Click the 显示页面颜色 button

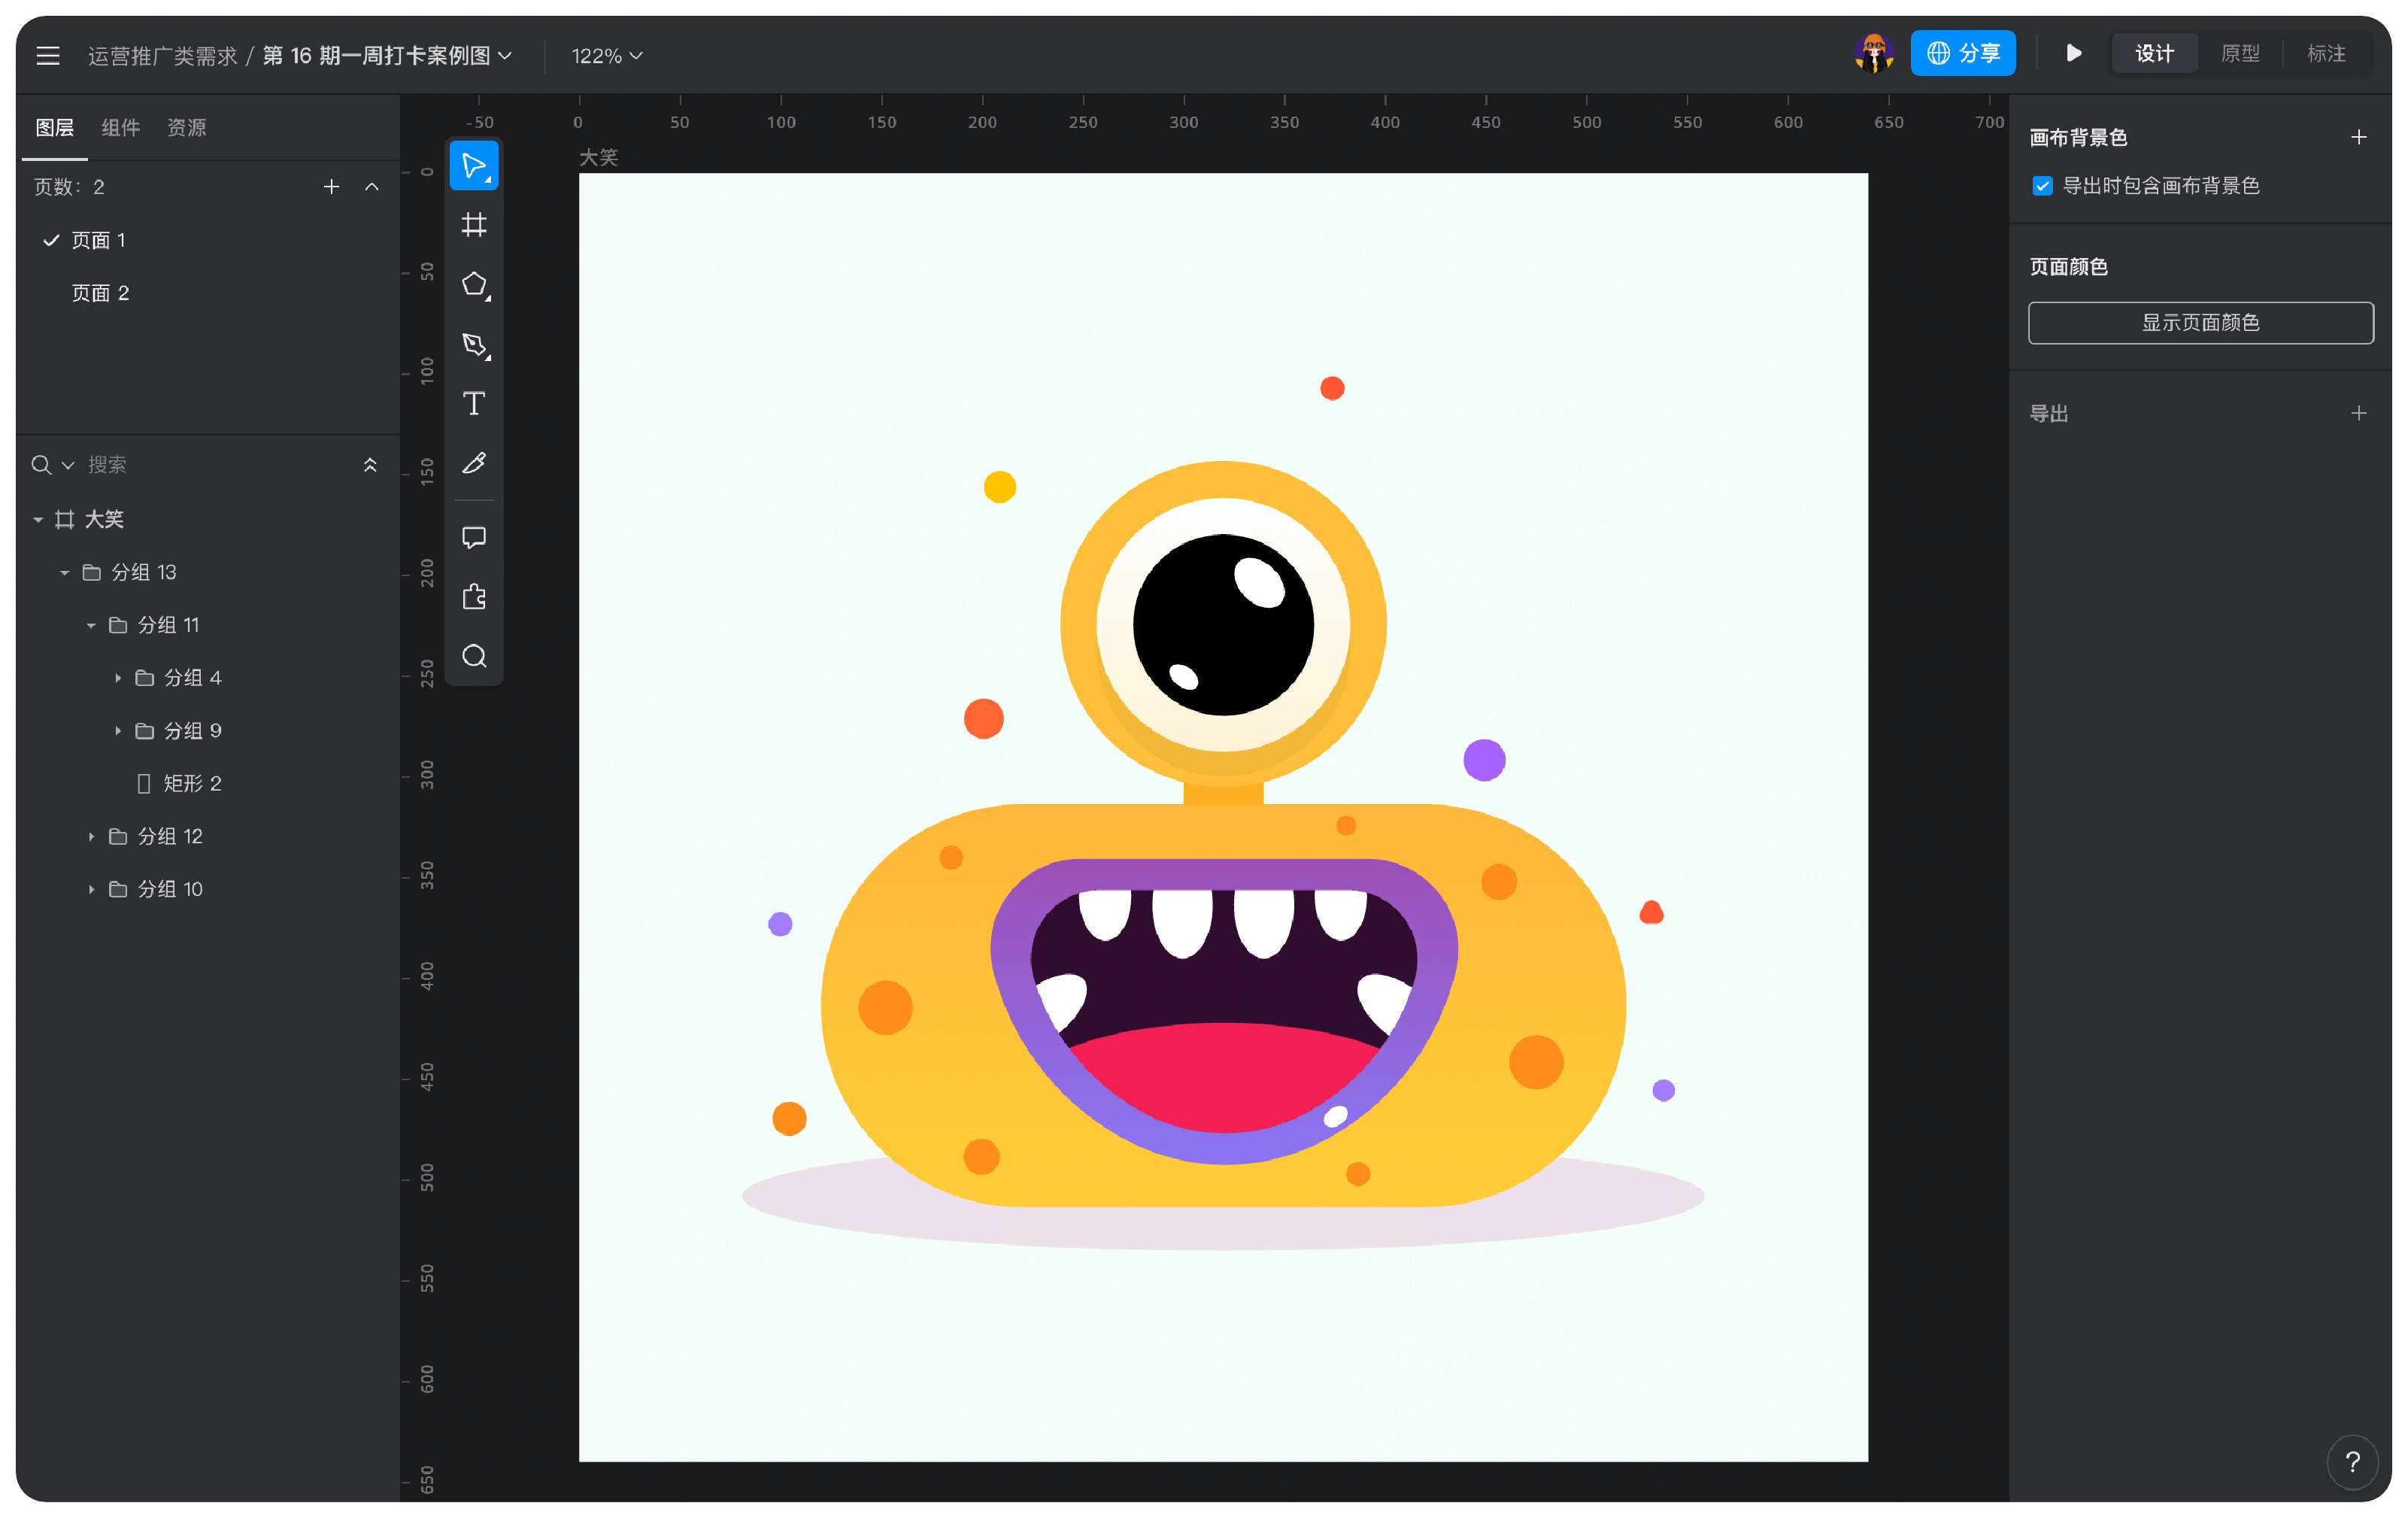2200,323
